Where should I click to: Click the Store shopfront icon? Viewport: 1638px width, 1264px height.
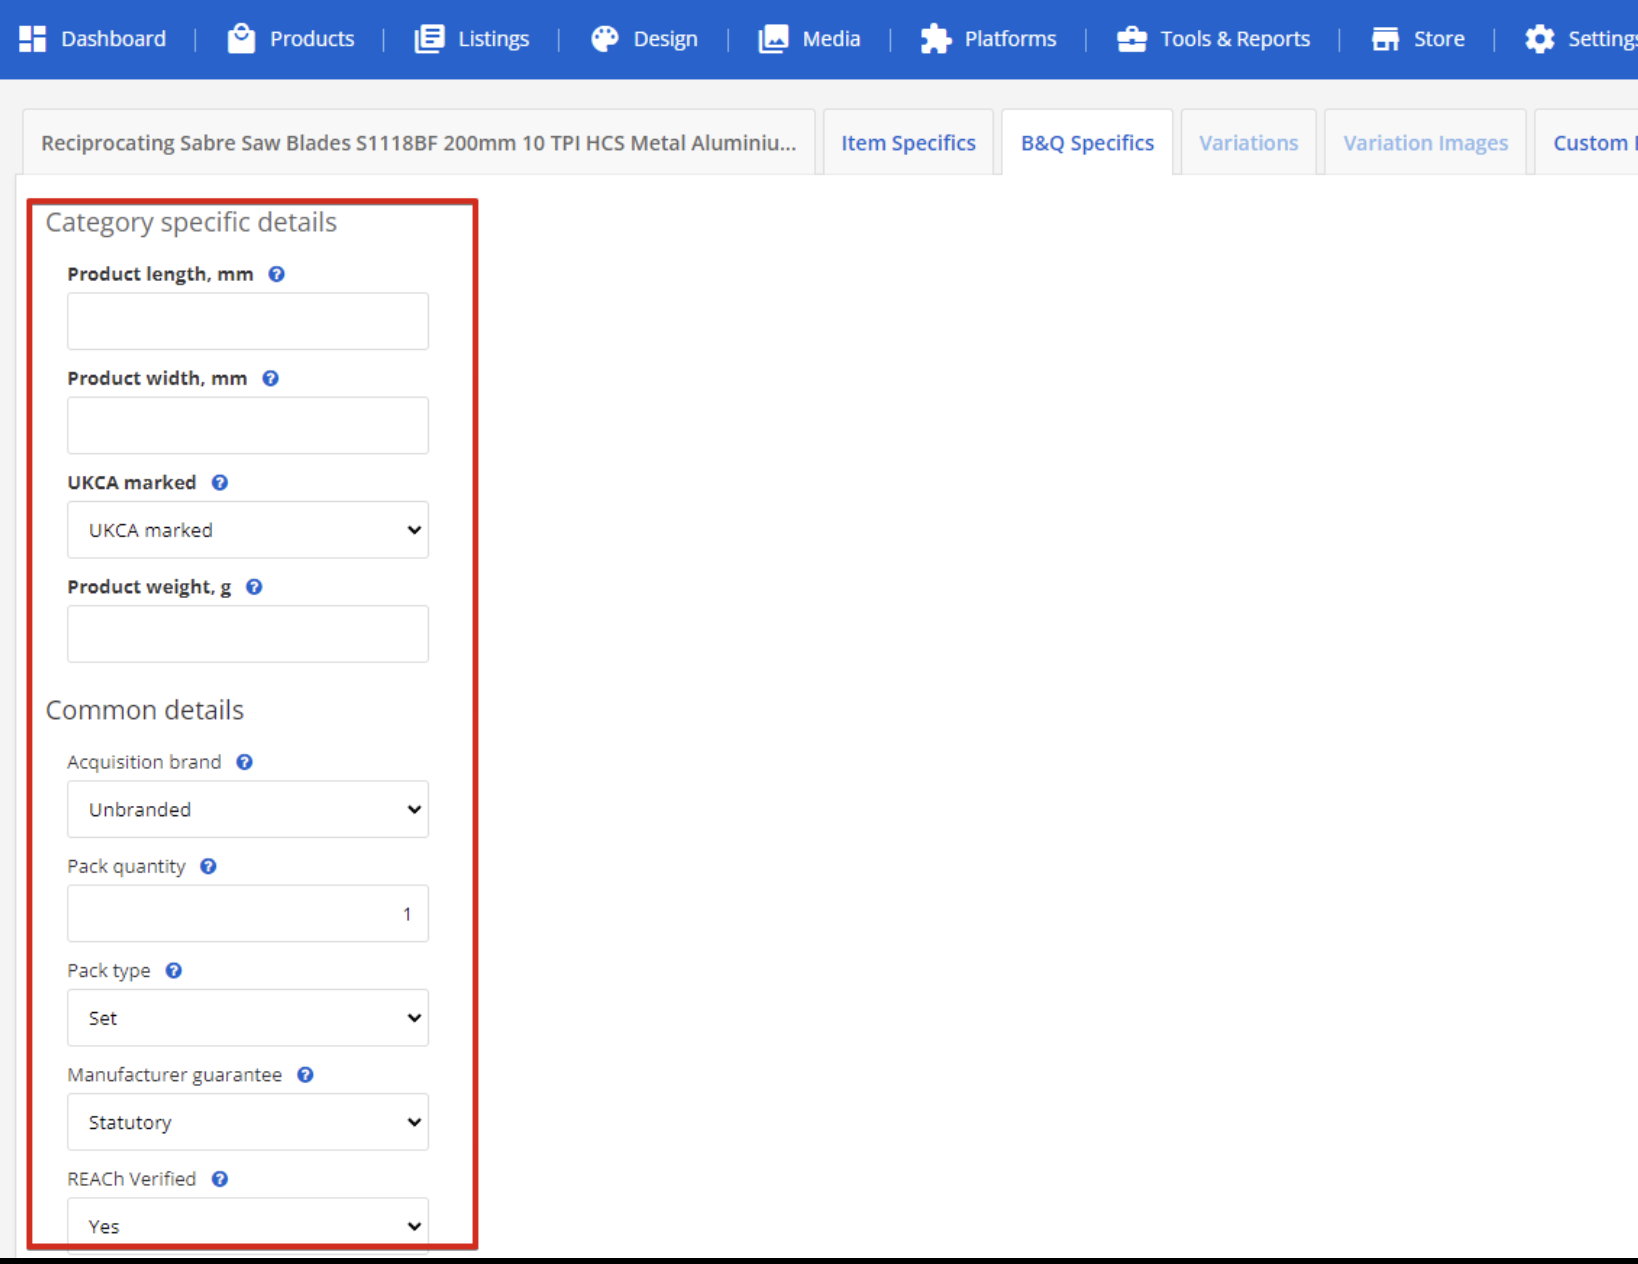1385,39
